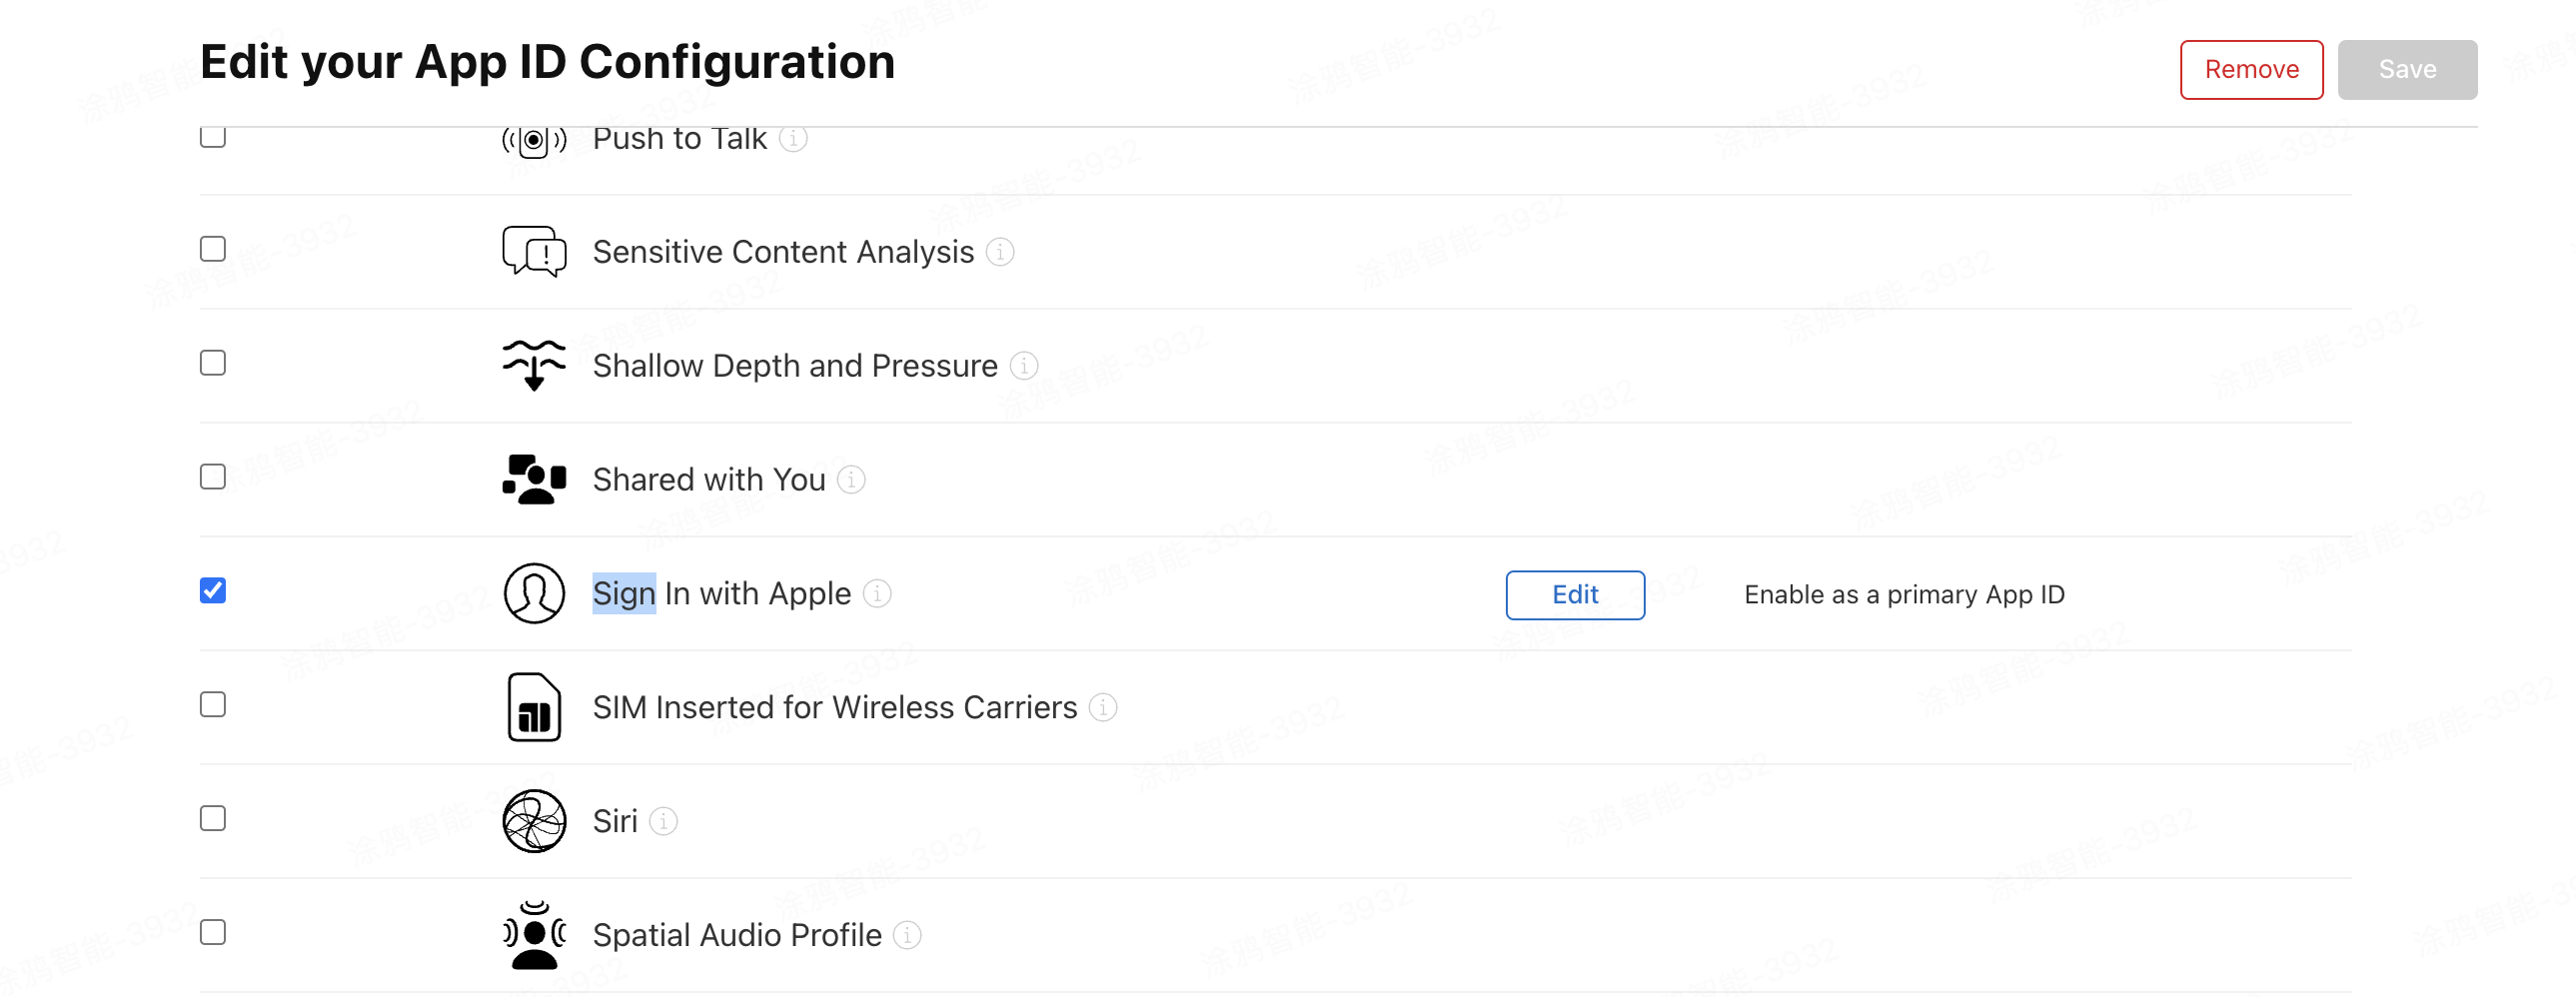Image resolution: width=2576 pixels, height=997 pixels.
Task: Click the Shallow Depth and Pressure label
Action: click(x=795, y=366)
